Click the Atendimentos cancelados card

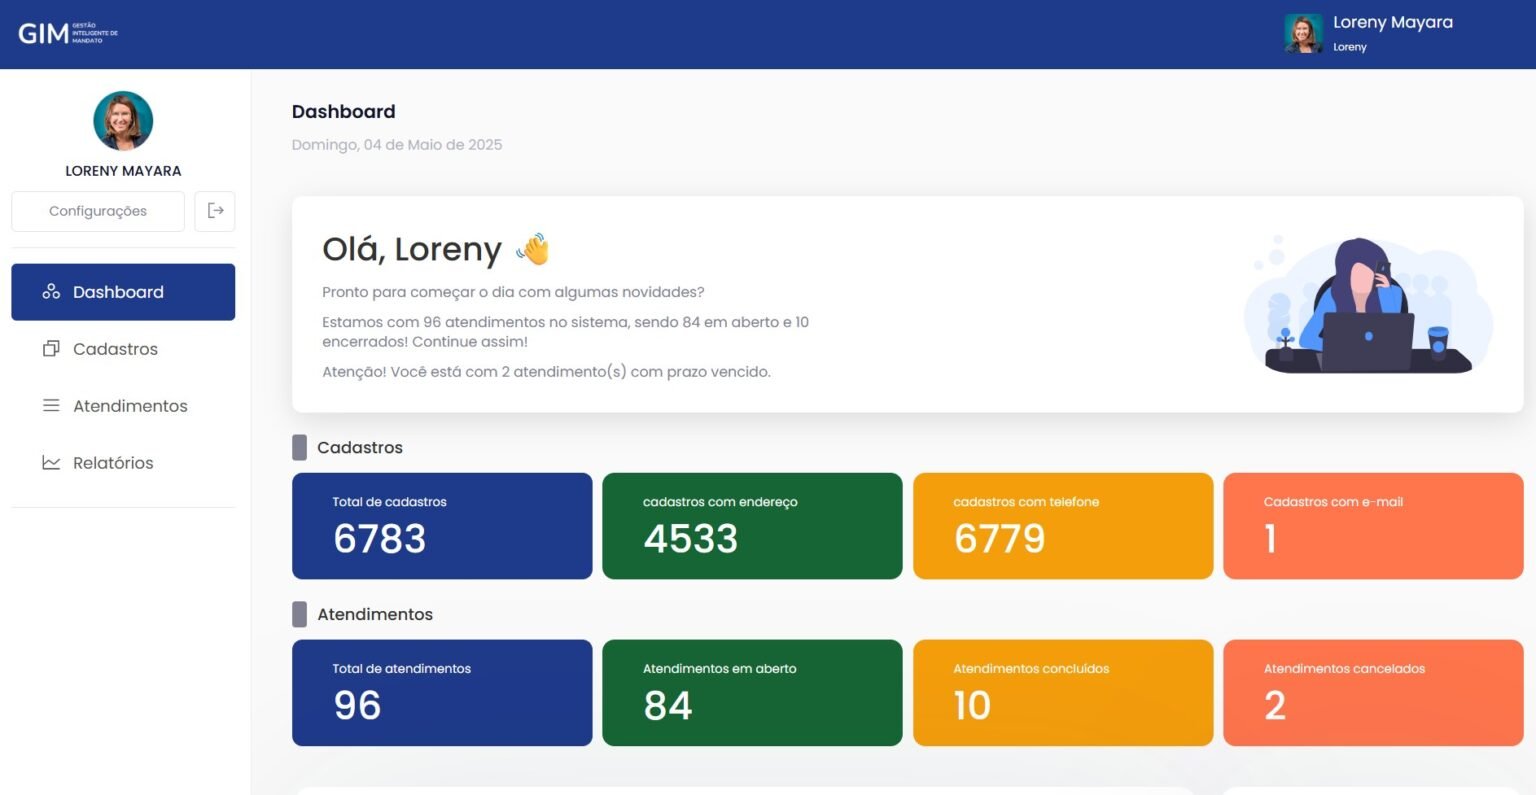tap(1373, 693)
